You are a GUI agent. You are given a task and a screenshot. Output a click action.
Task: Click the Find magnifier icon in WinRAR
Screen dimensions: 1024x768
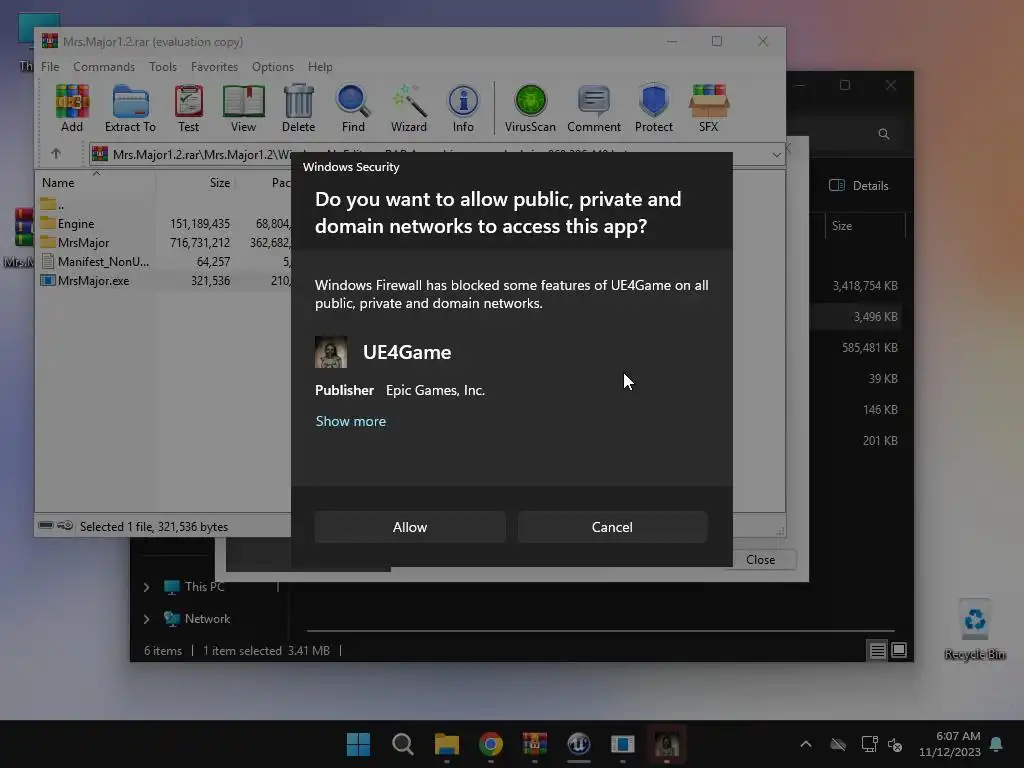coord(353,108)
